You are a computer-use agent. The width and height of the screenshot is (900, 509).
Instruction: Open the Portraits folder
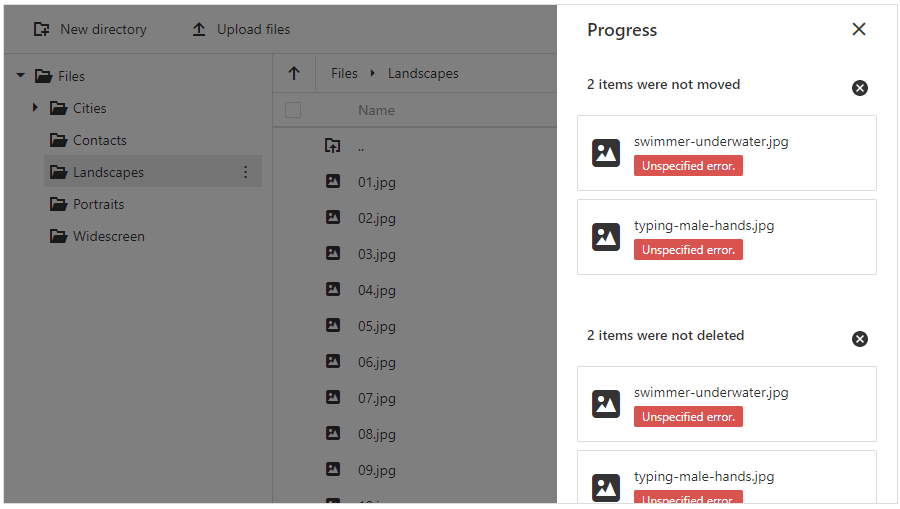(98, 204)
